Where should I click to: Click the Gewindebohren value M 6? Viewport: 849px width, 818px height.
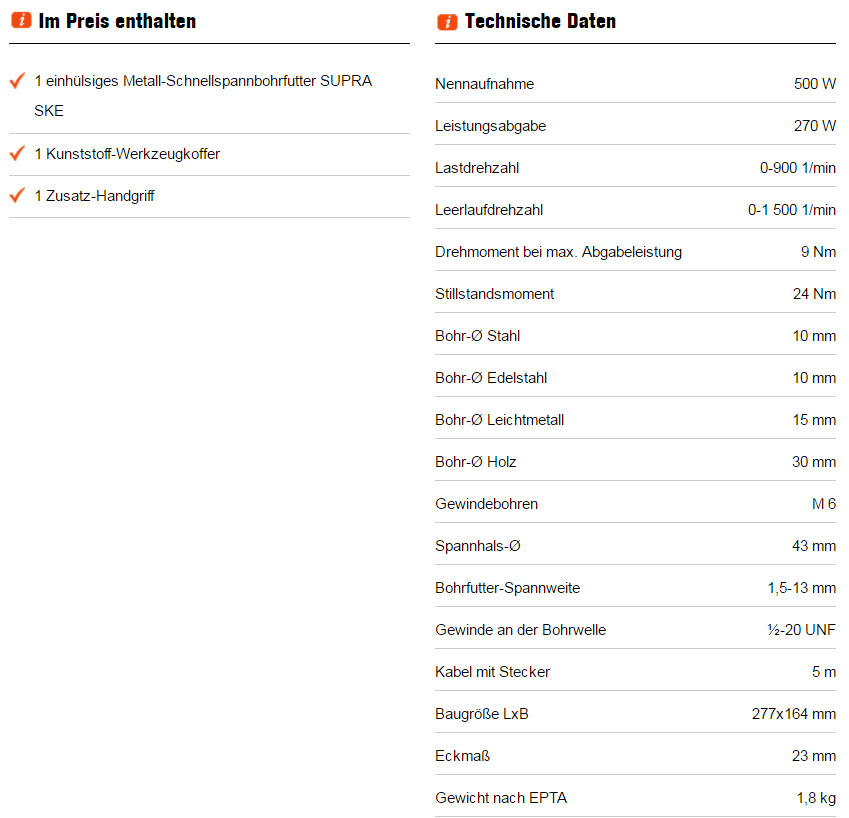click(823, 504)
